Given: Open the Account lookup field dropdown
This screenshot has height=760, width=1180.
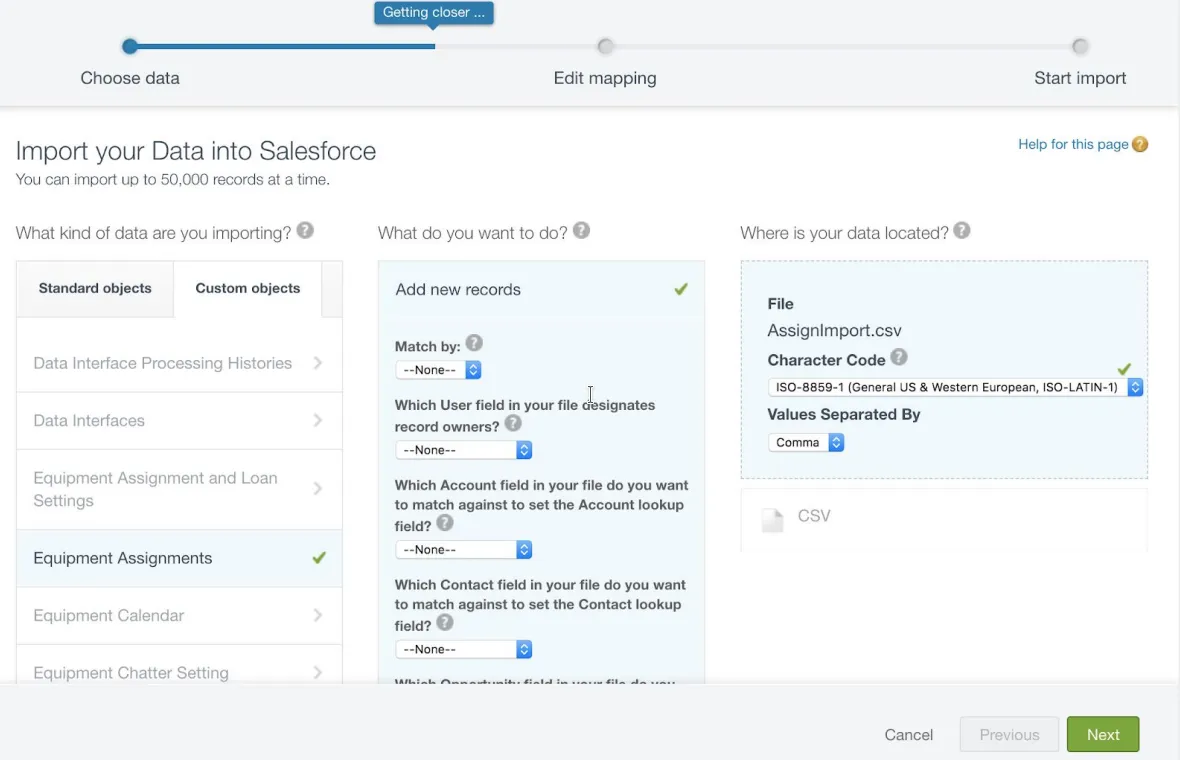Looking at the screenshot, I should [x=464, y=549].
